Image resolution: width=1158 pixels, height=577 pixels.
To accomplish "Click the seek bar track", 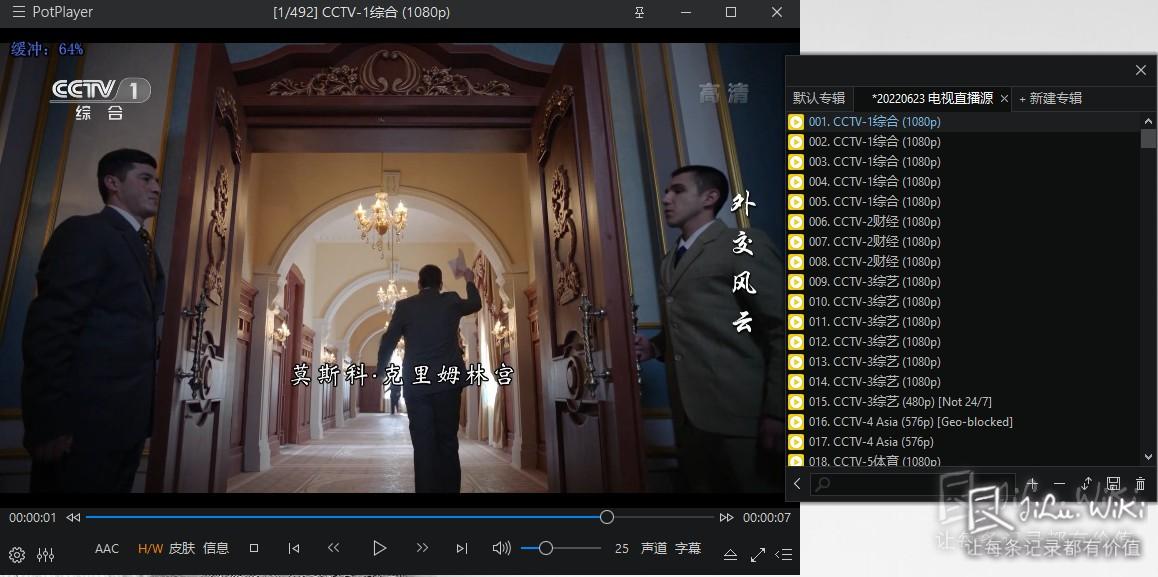I will click(400, 517).
